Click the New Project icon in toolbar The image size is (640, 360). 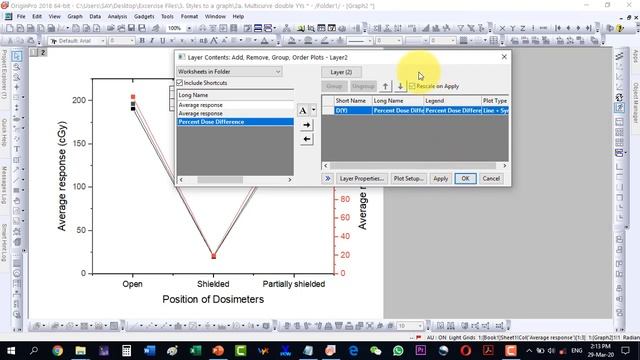pos(9,28)
